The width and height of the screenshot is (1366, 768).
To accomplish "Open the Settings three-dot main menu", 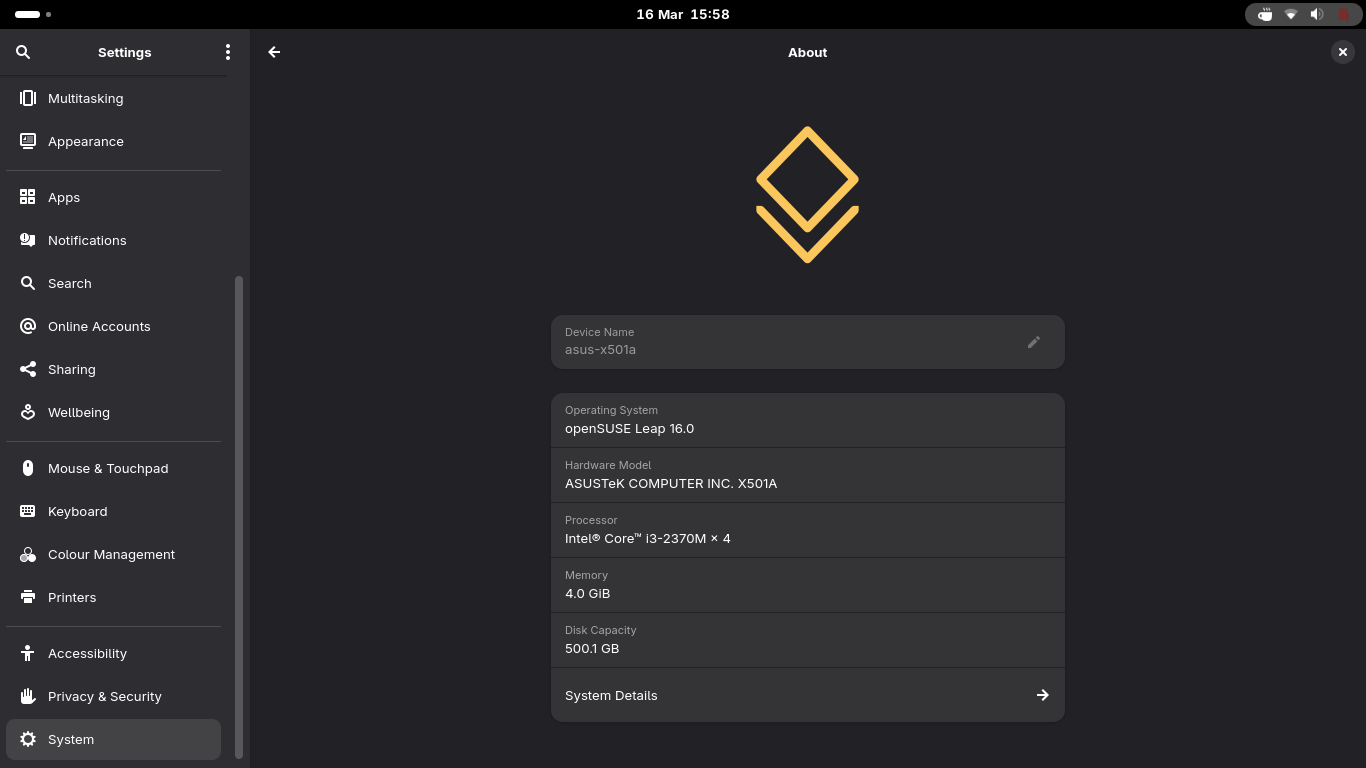I will tap(228, 52).
